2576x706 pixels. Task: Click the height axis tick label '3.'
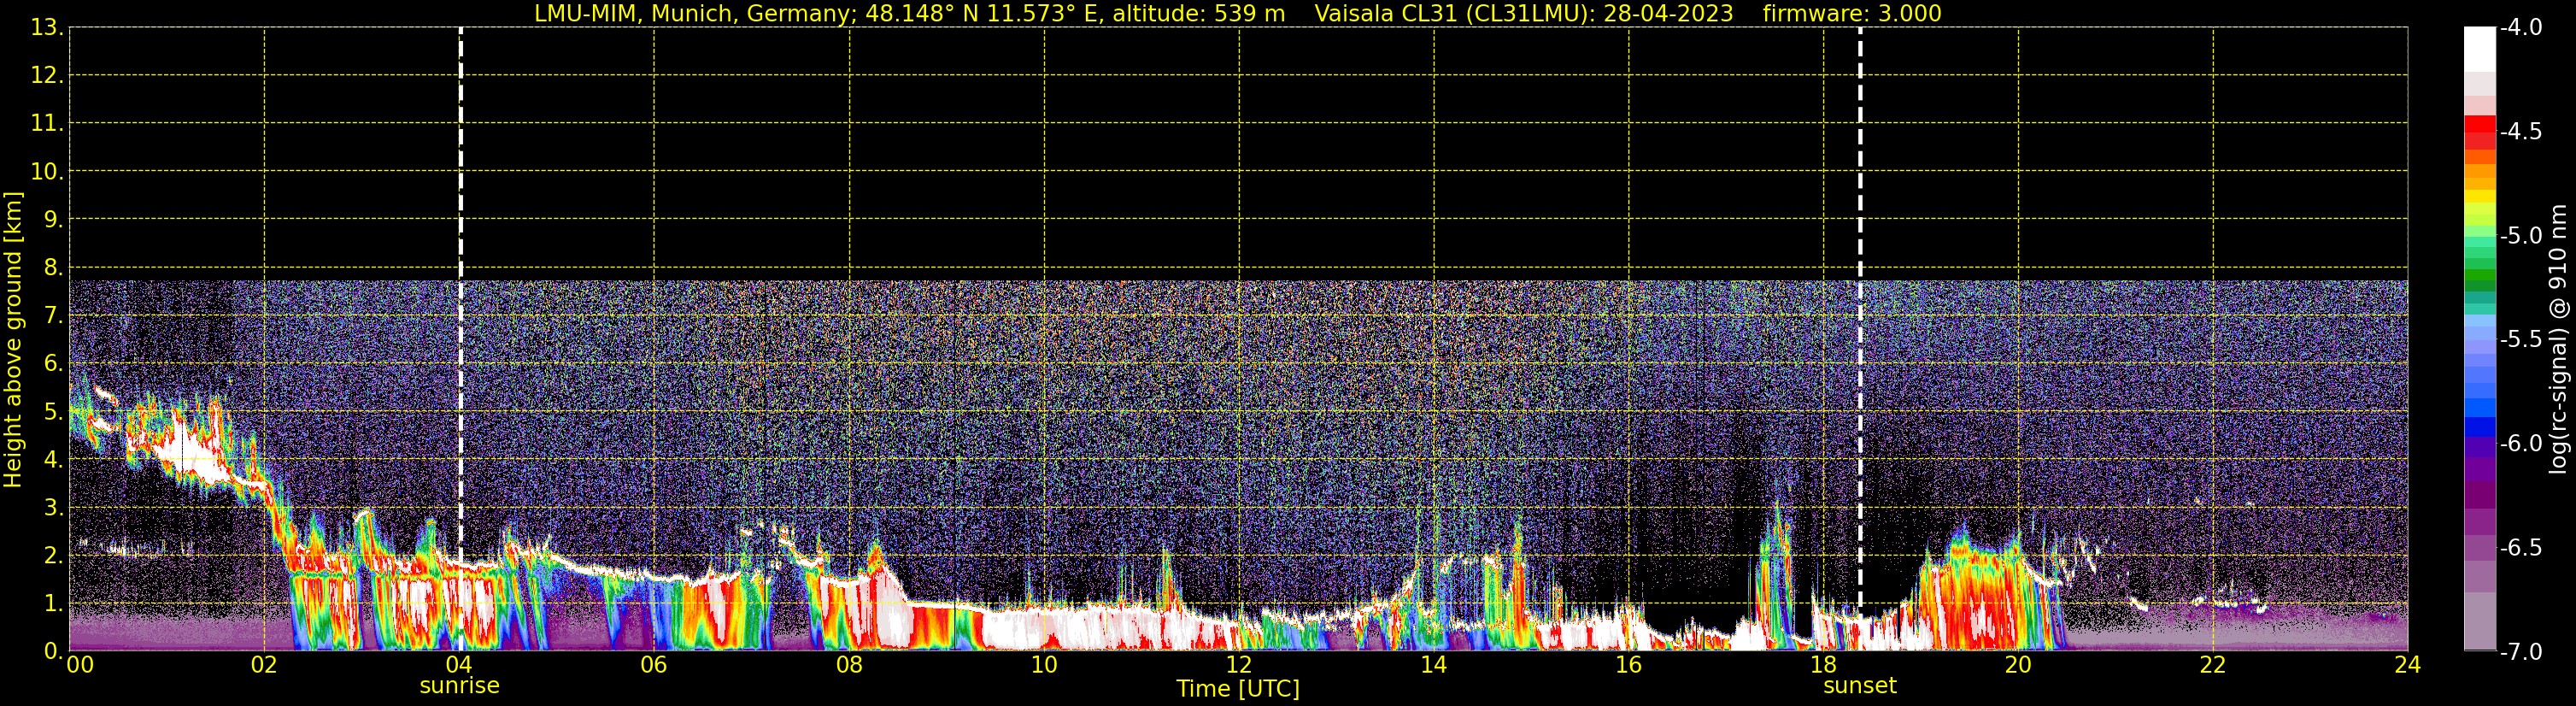tap(54, 508)
